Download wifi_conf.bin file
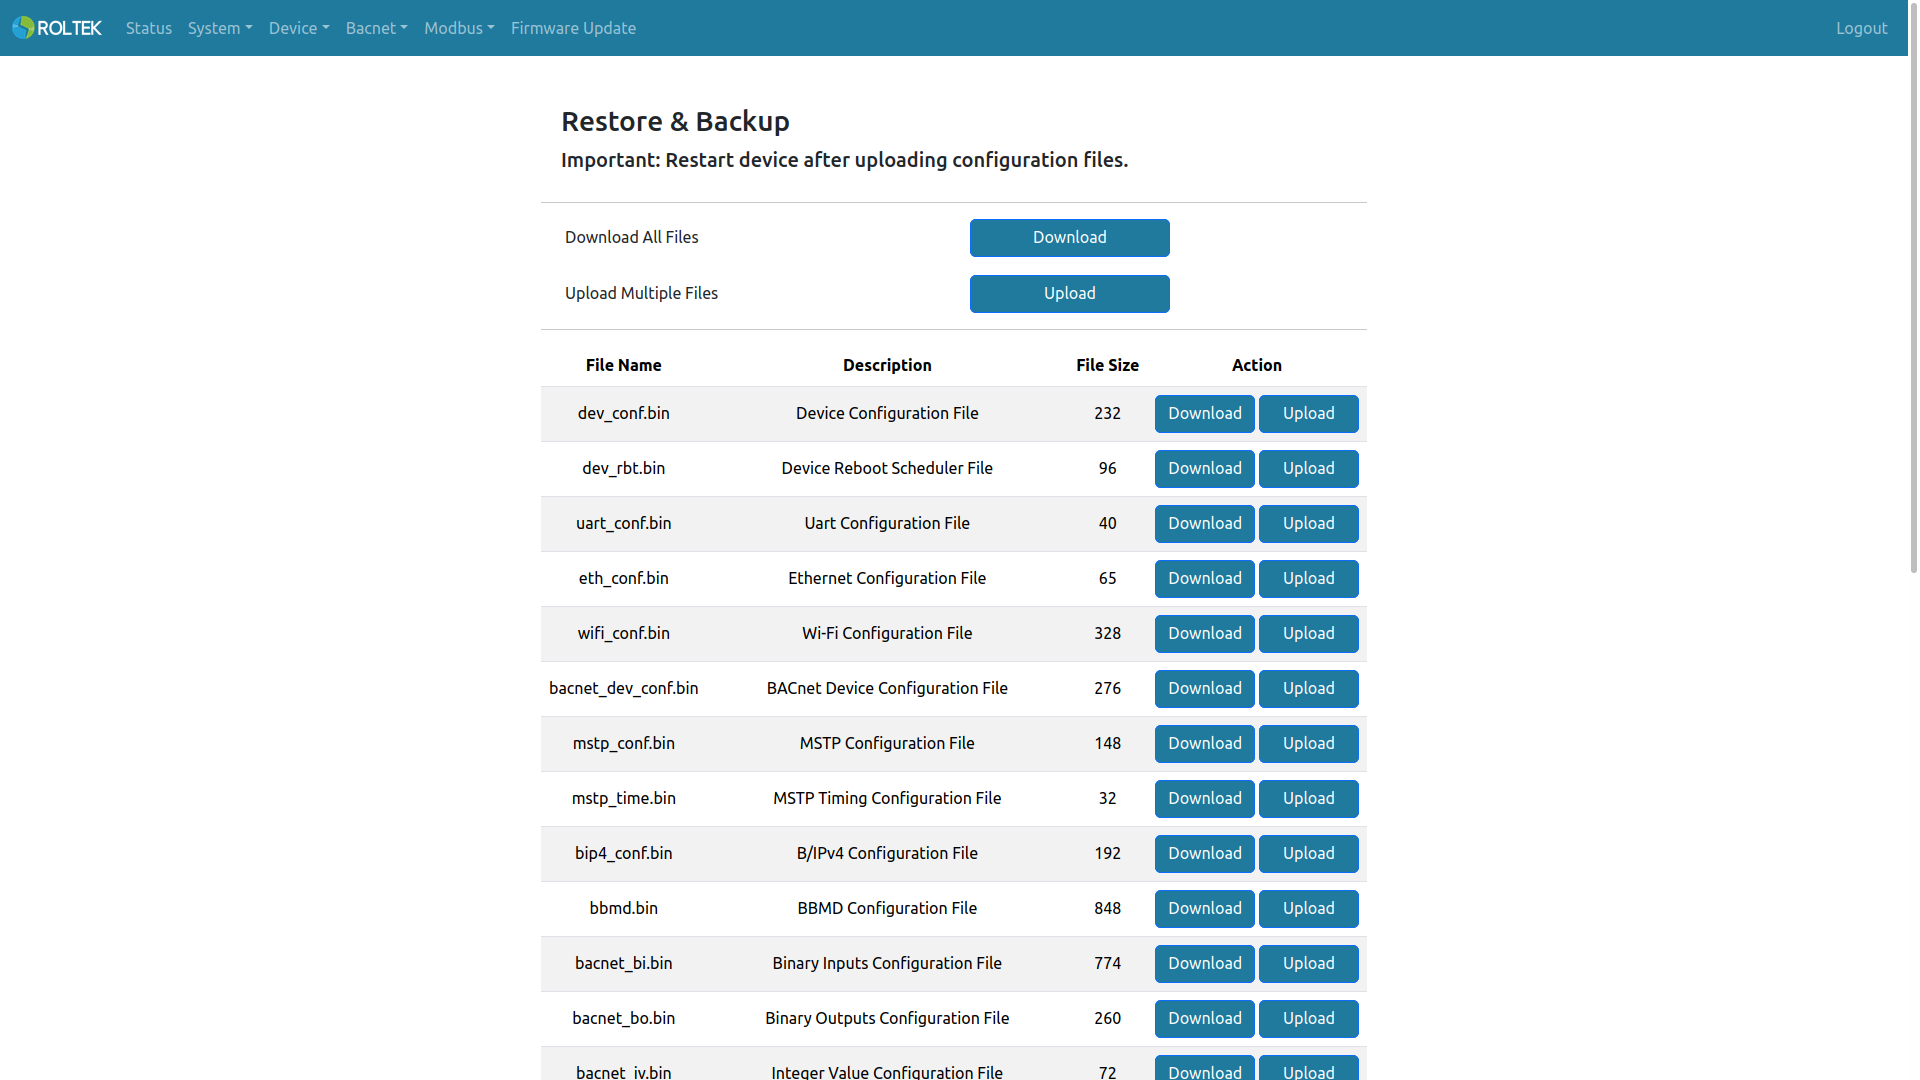Screen dimensions: 1920x1080 (x=1204, y=634)
